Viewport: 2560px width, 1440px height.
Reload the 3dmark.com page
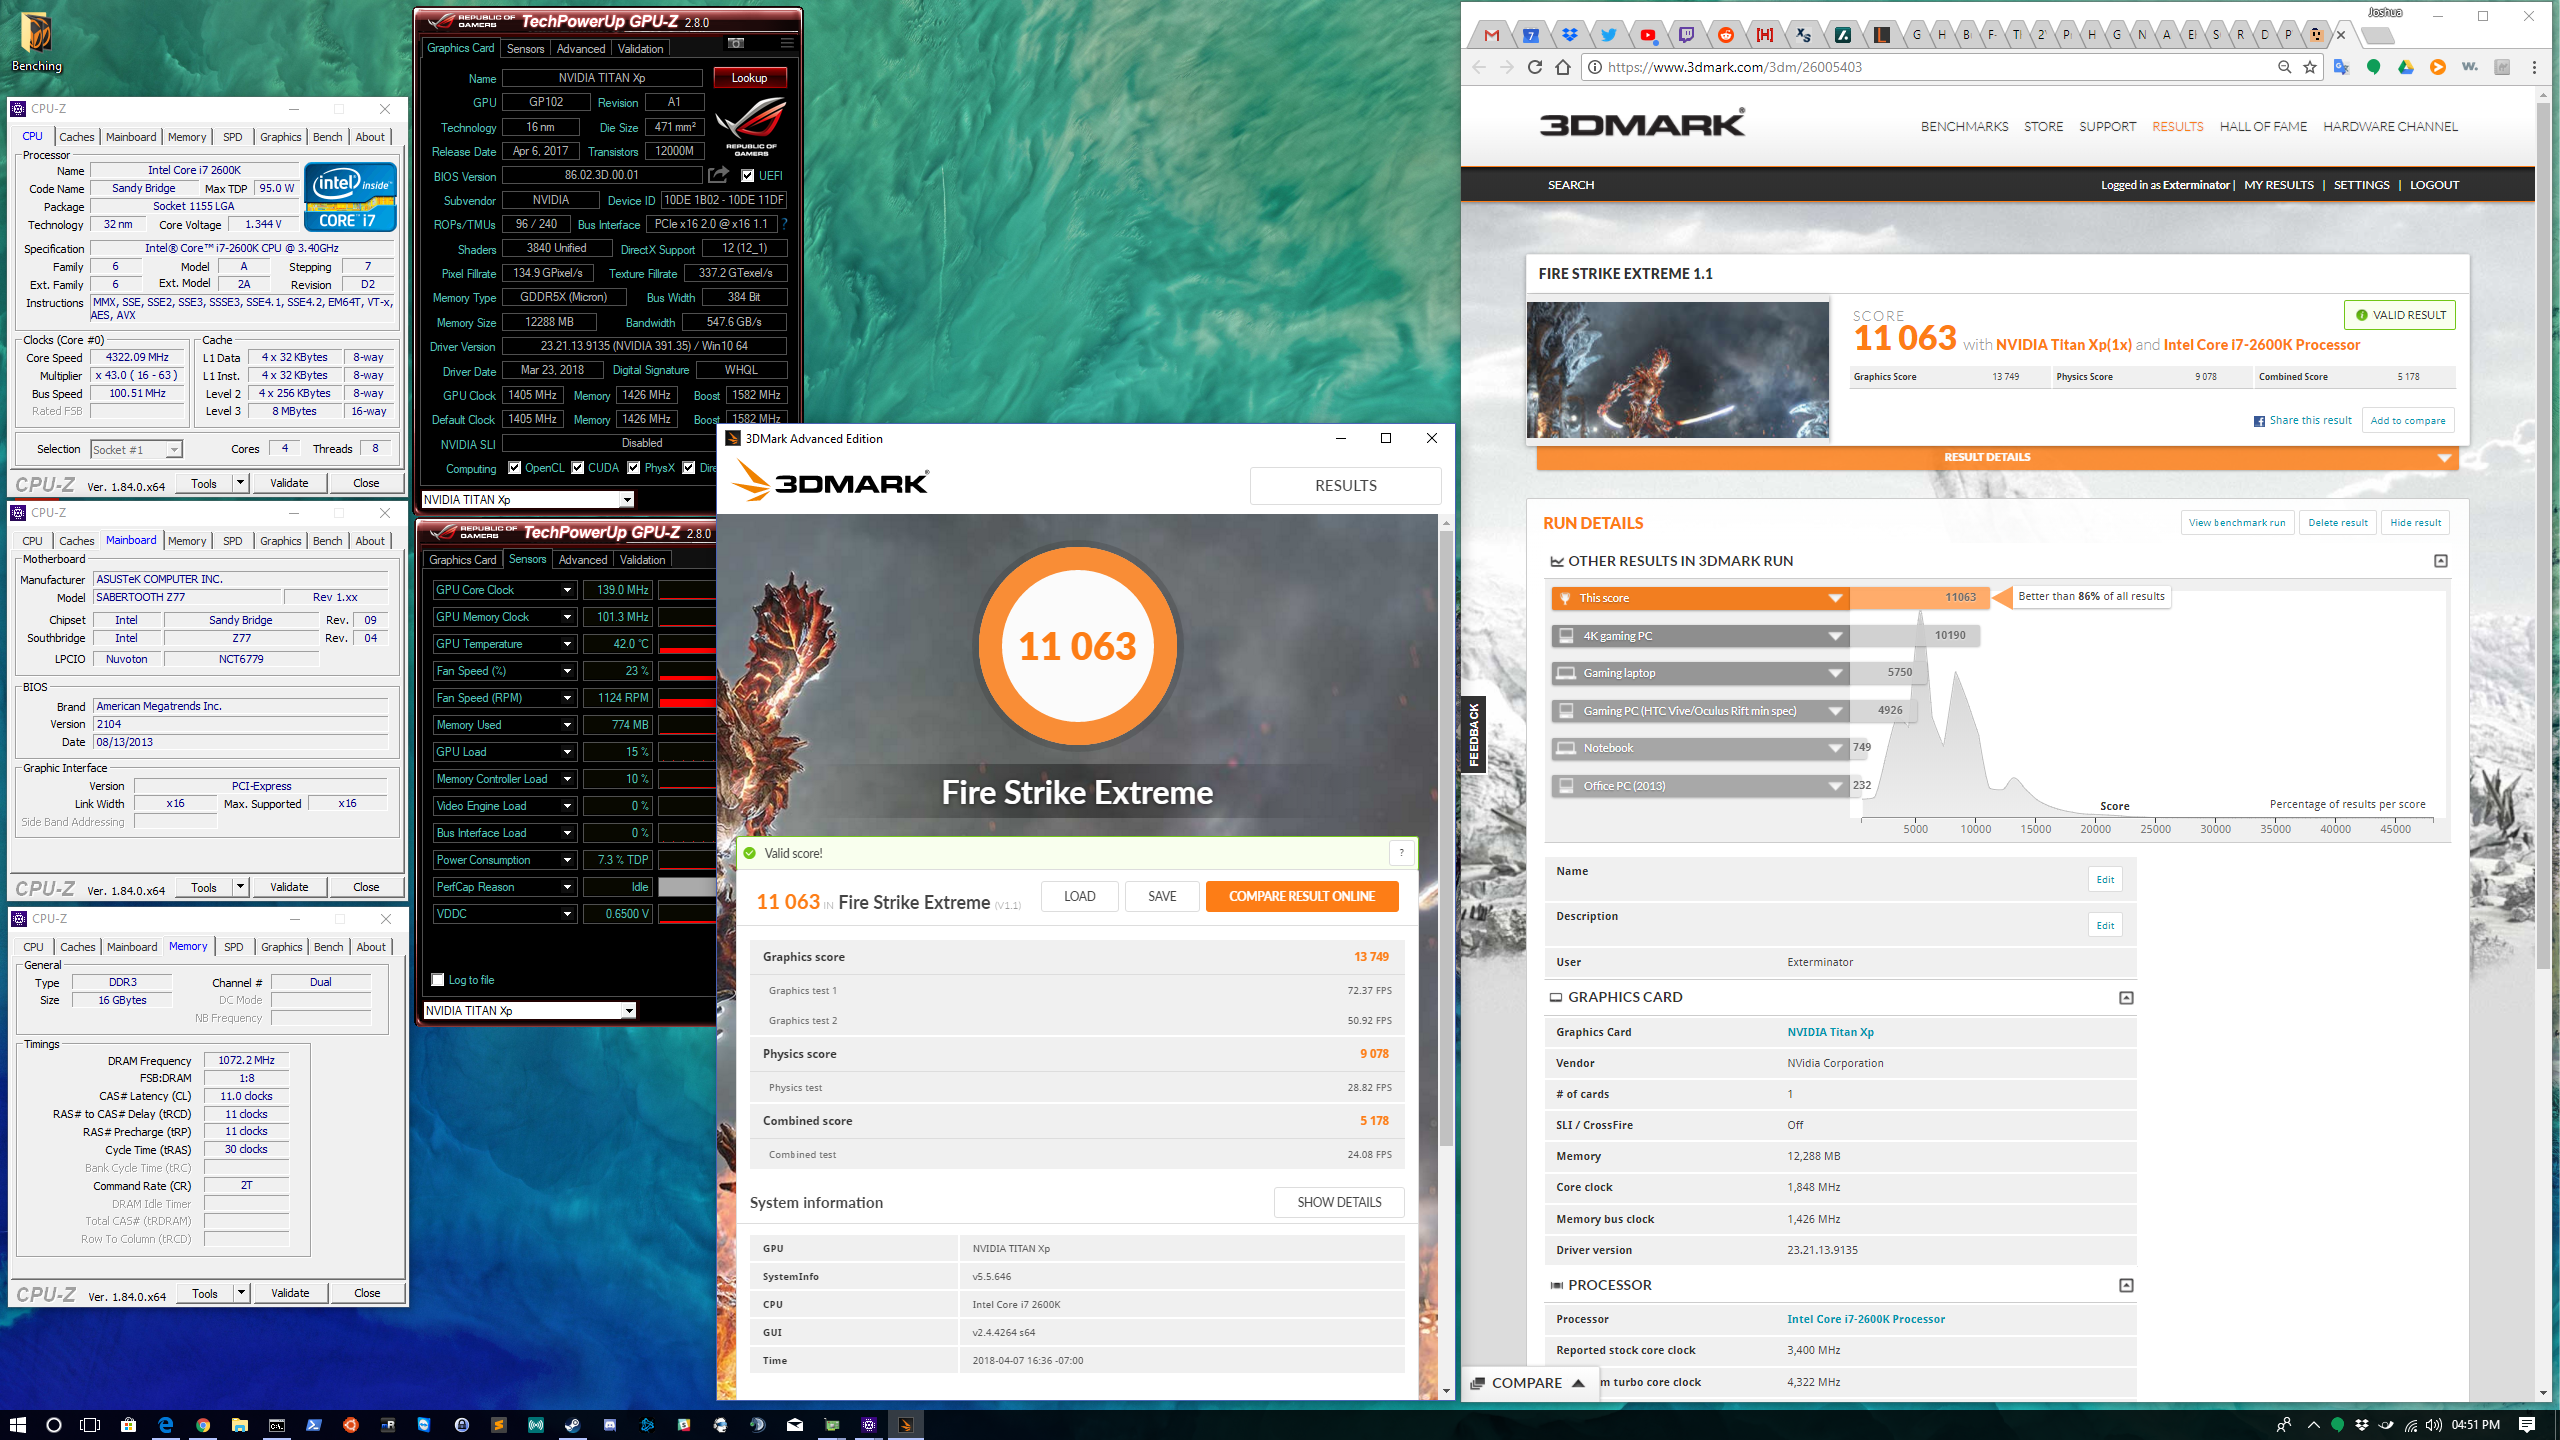1535,67
